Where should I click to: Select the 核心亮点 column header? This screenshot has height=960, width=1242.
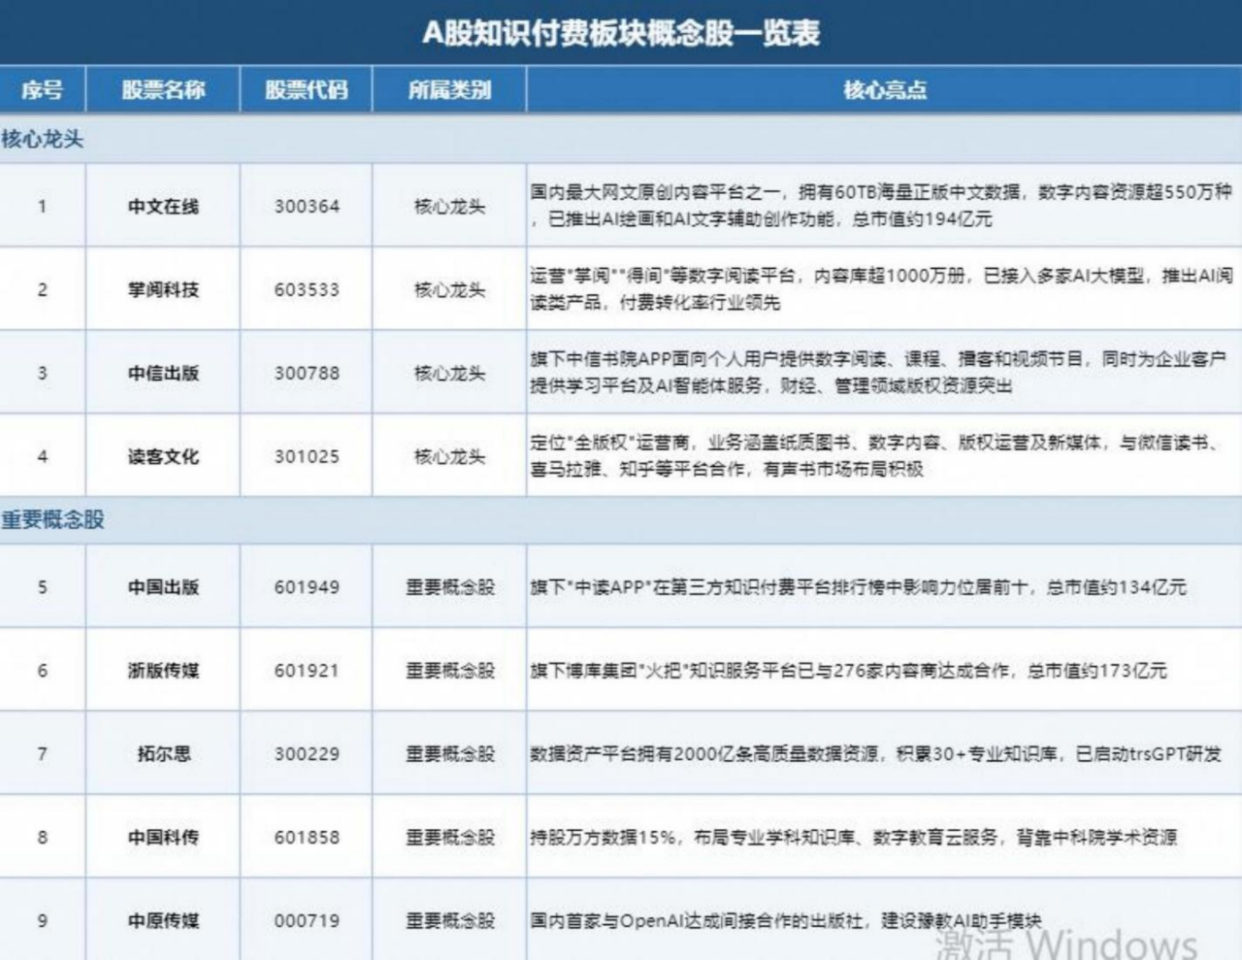(884, 90)
